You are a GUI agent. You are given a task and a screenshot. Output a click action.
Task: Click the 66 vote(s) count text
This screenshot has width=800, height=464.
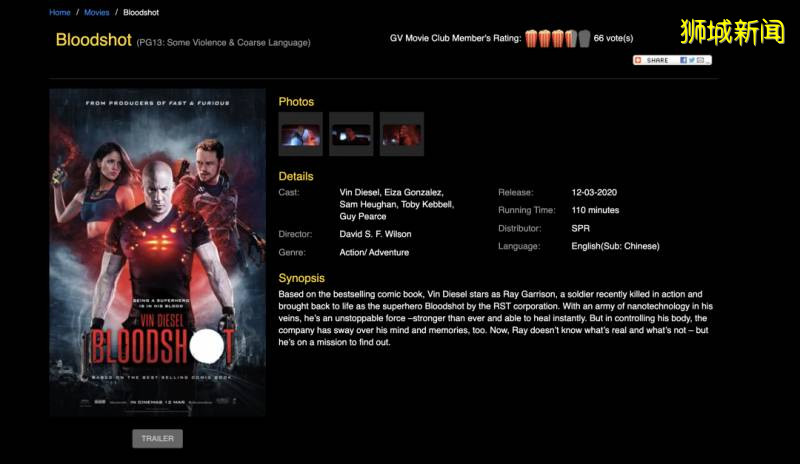tap(613, 39)
